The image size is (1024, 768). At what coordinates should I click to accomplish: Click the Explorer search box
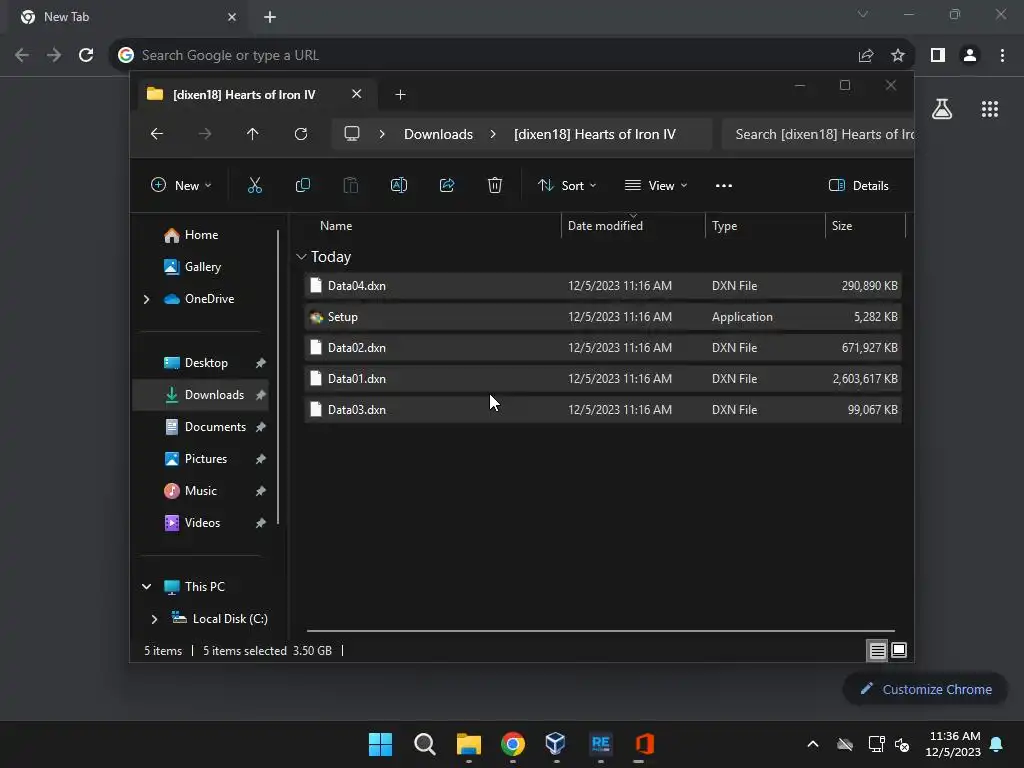pyautogui.click(x=818, y=134)
